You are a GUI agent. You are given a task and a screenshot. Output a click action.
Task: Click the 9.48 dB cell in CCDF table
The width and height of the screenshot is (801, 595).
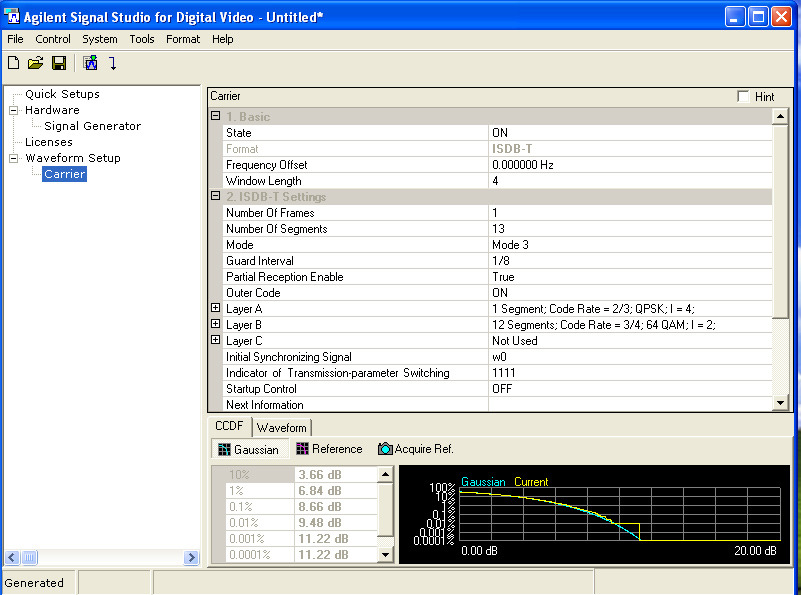click(336, 522)
